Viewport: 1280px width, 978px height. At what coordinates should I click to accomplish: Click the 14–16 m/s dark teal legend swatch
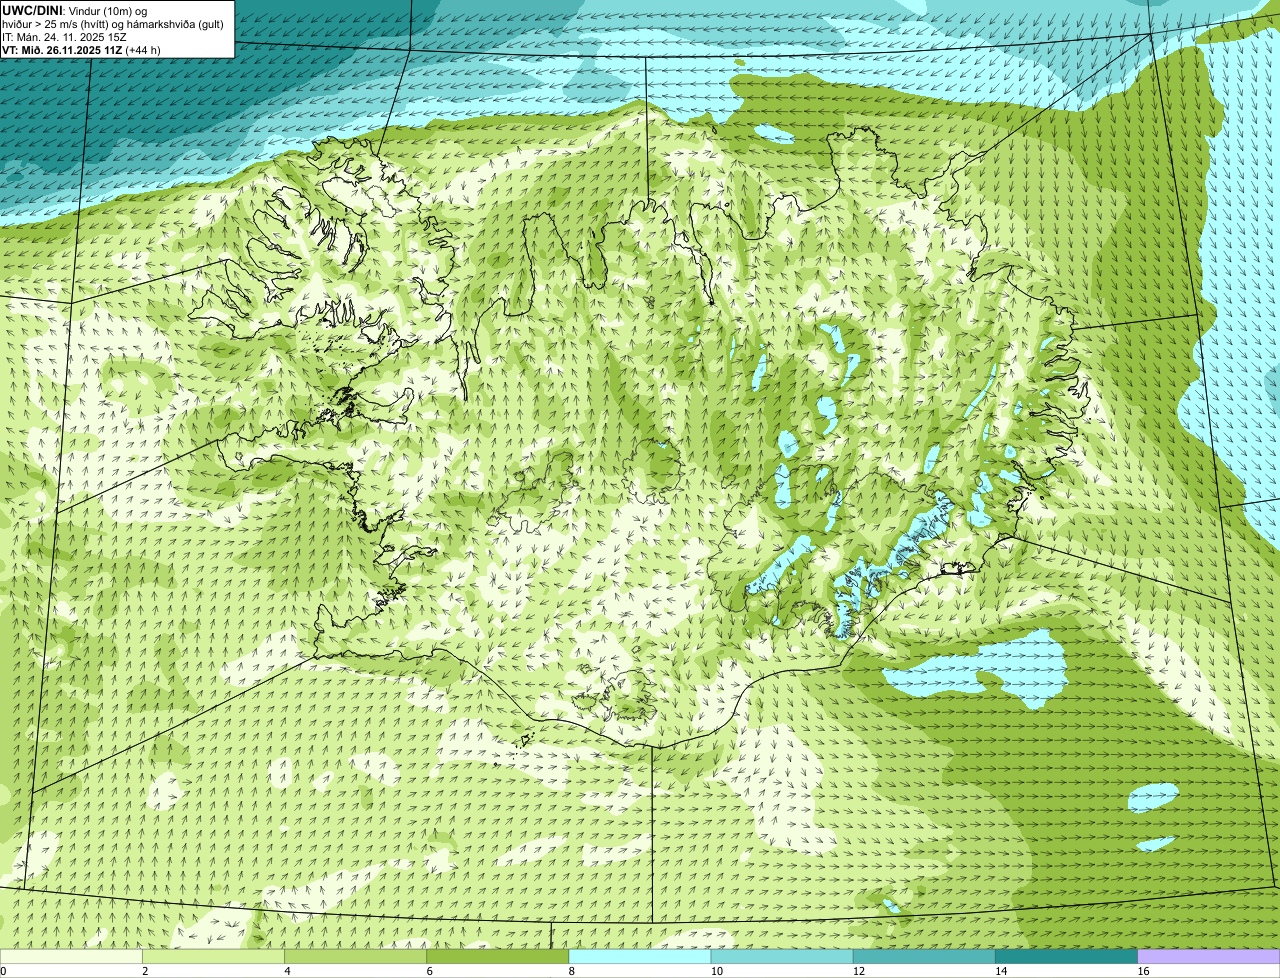1066,956
